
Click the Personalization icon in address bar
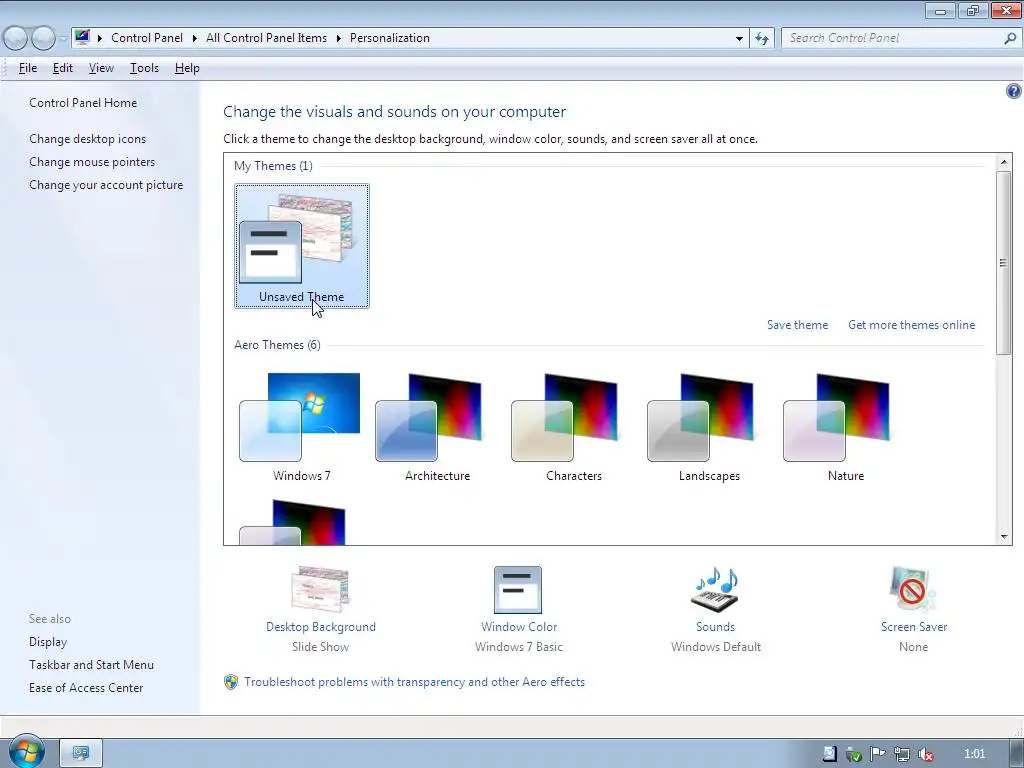[x=82, y=37]
